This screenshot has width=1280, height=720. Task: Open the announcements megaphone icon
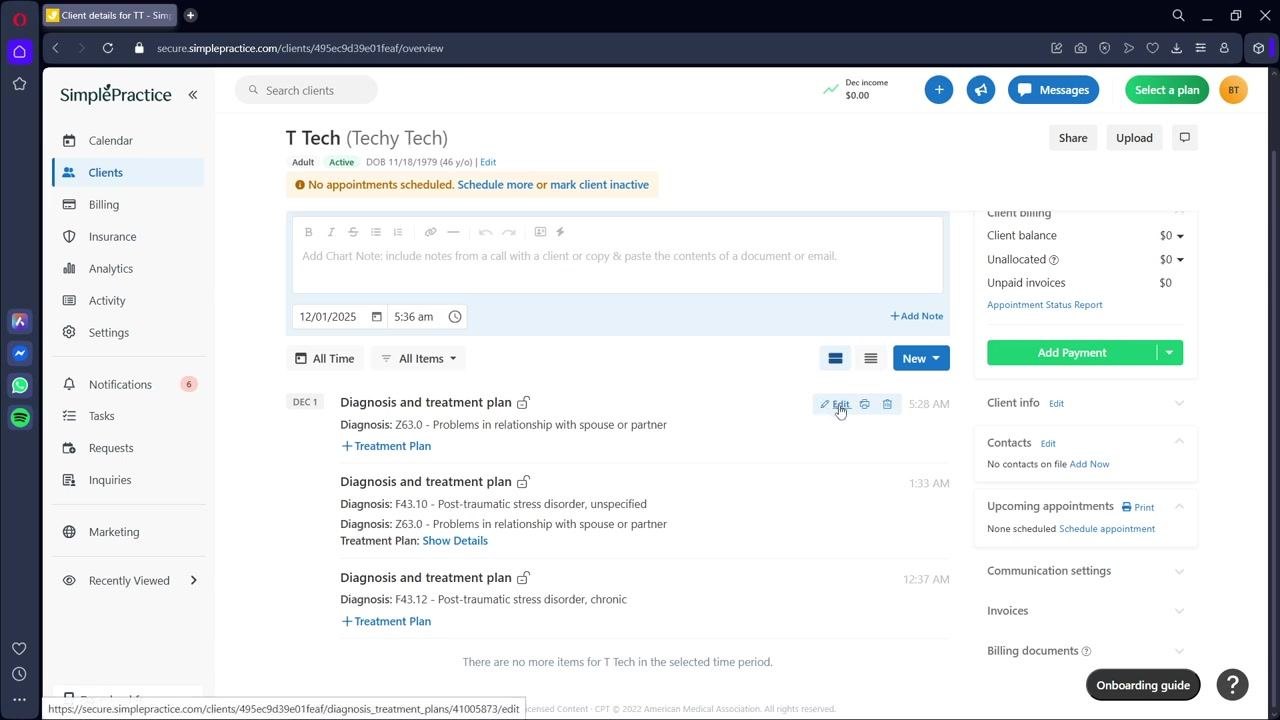click(981, 90)
